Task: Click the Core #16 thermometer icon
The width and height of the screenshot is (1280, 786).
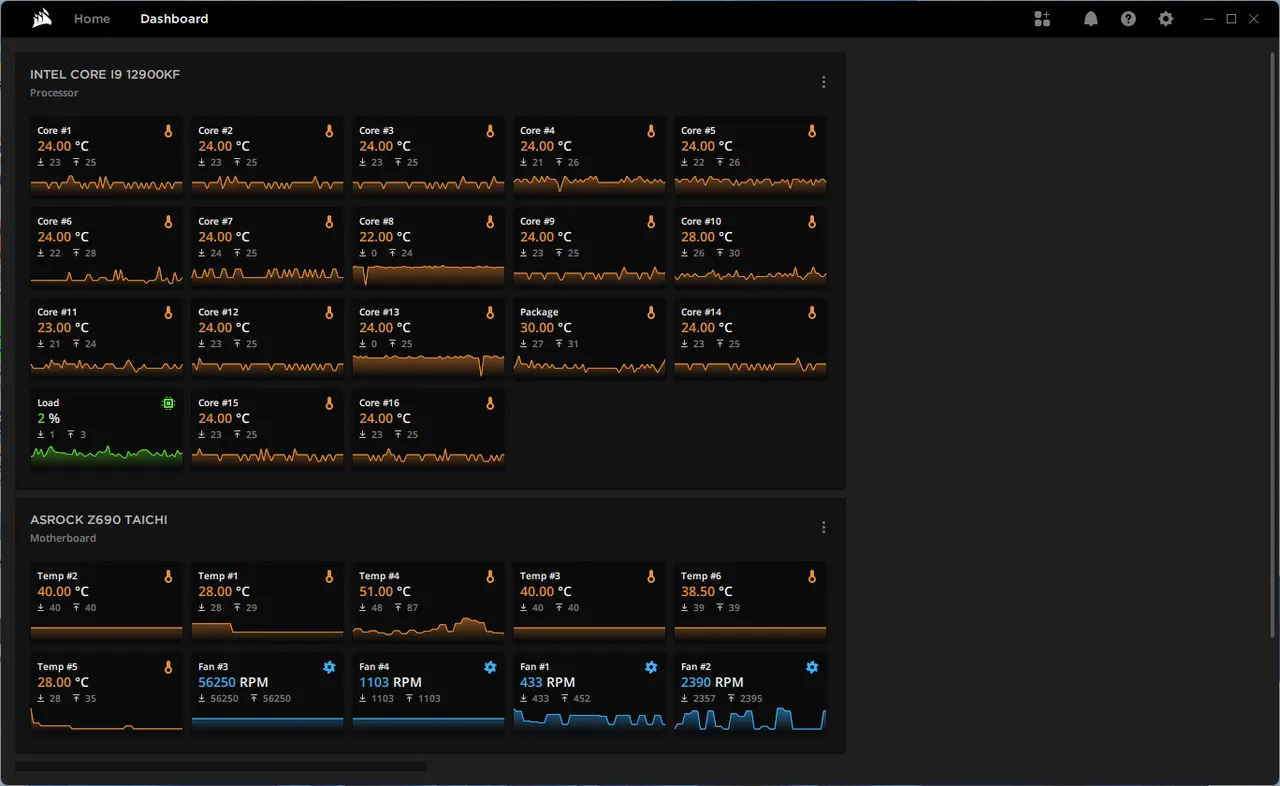Action: pos(490,404)
